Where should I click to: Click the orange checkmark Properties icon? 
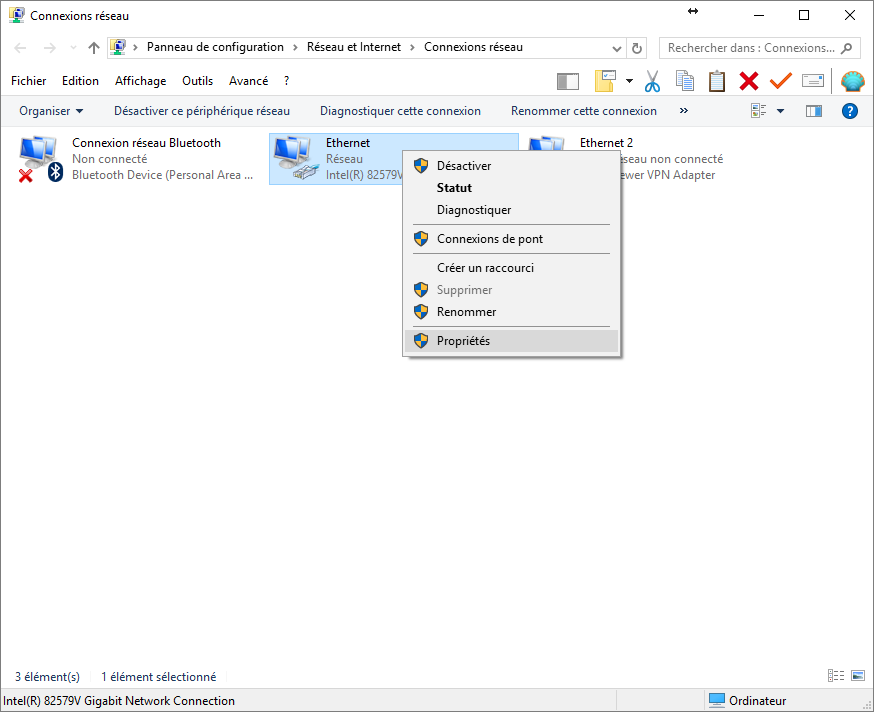click(x=780, y=81)
